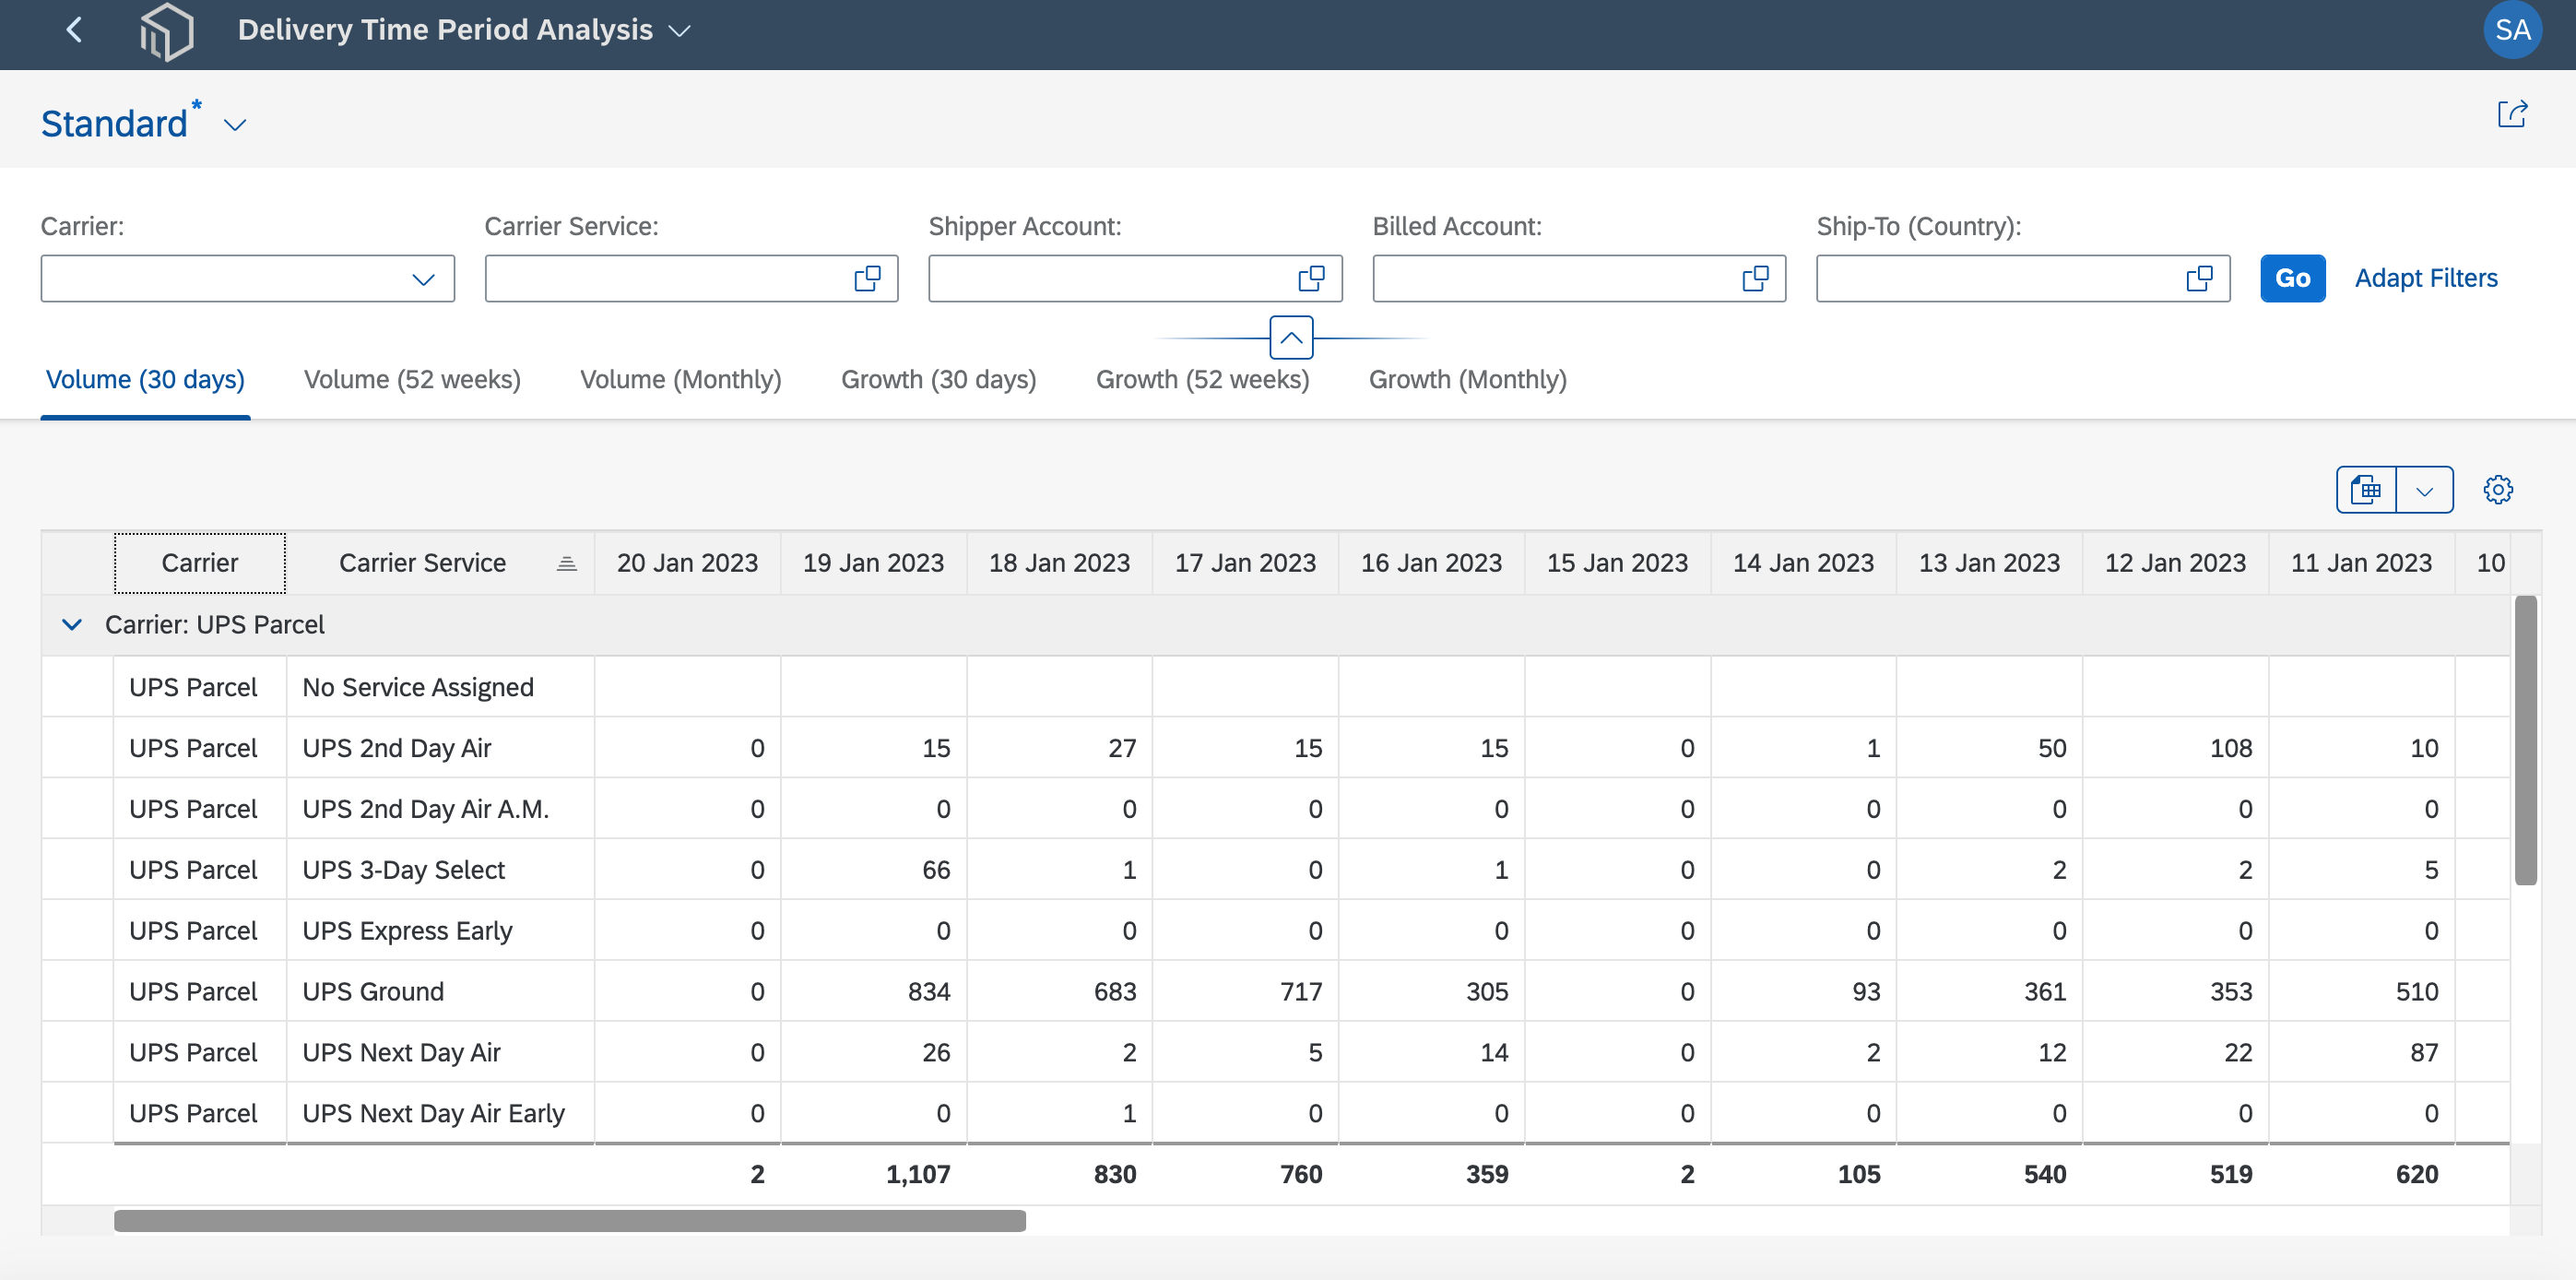The width and height of the screenshot is (2576, 1280).
Task: Click sort indicator in Carrier Service header
Action: click(x=567, y=563)
